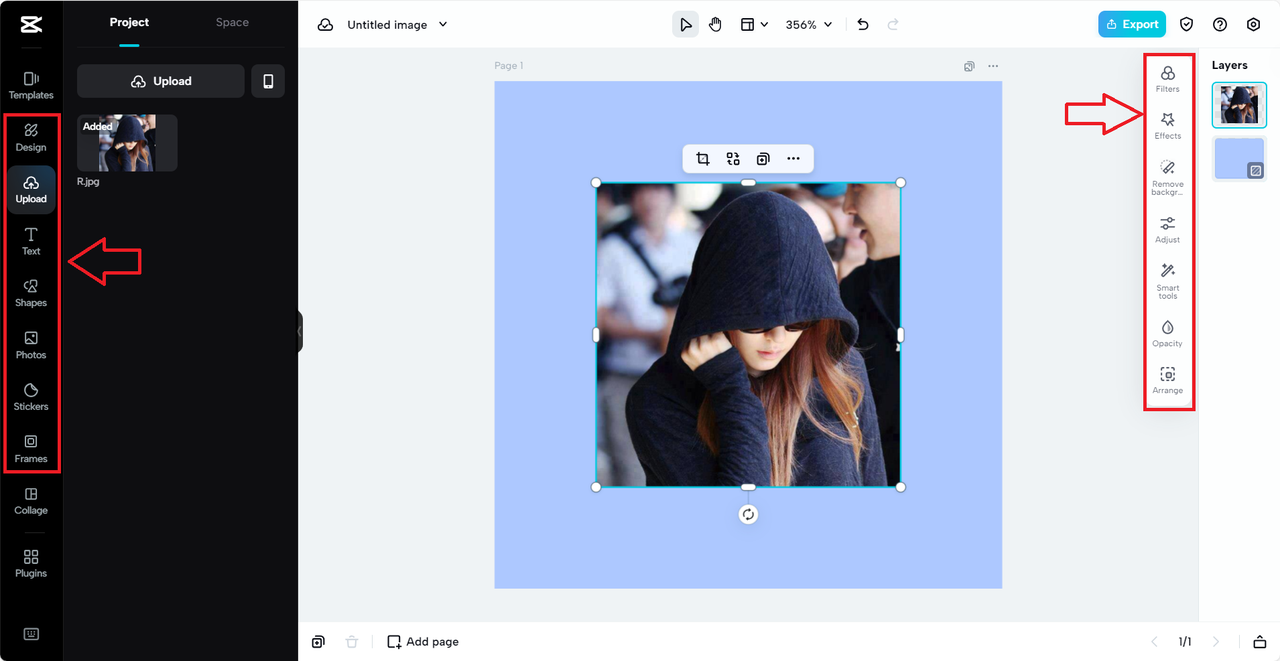Select the Crop tool above the image
1280x661 pixels.
click(703, 158)
